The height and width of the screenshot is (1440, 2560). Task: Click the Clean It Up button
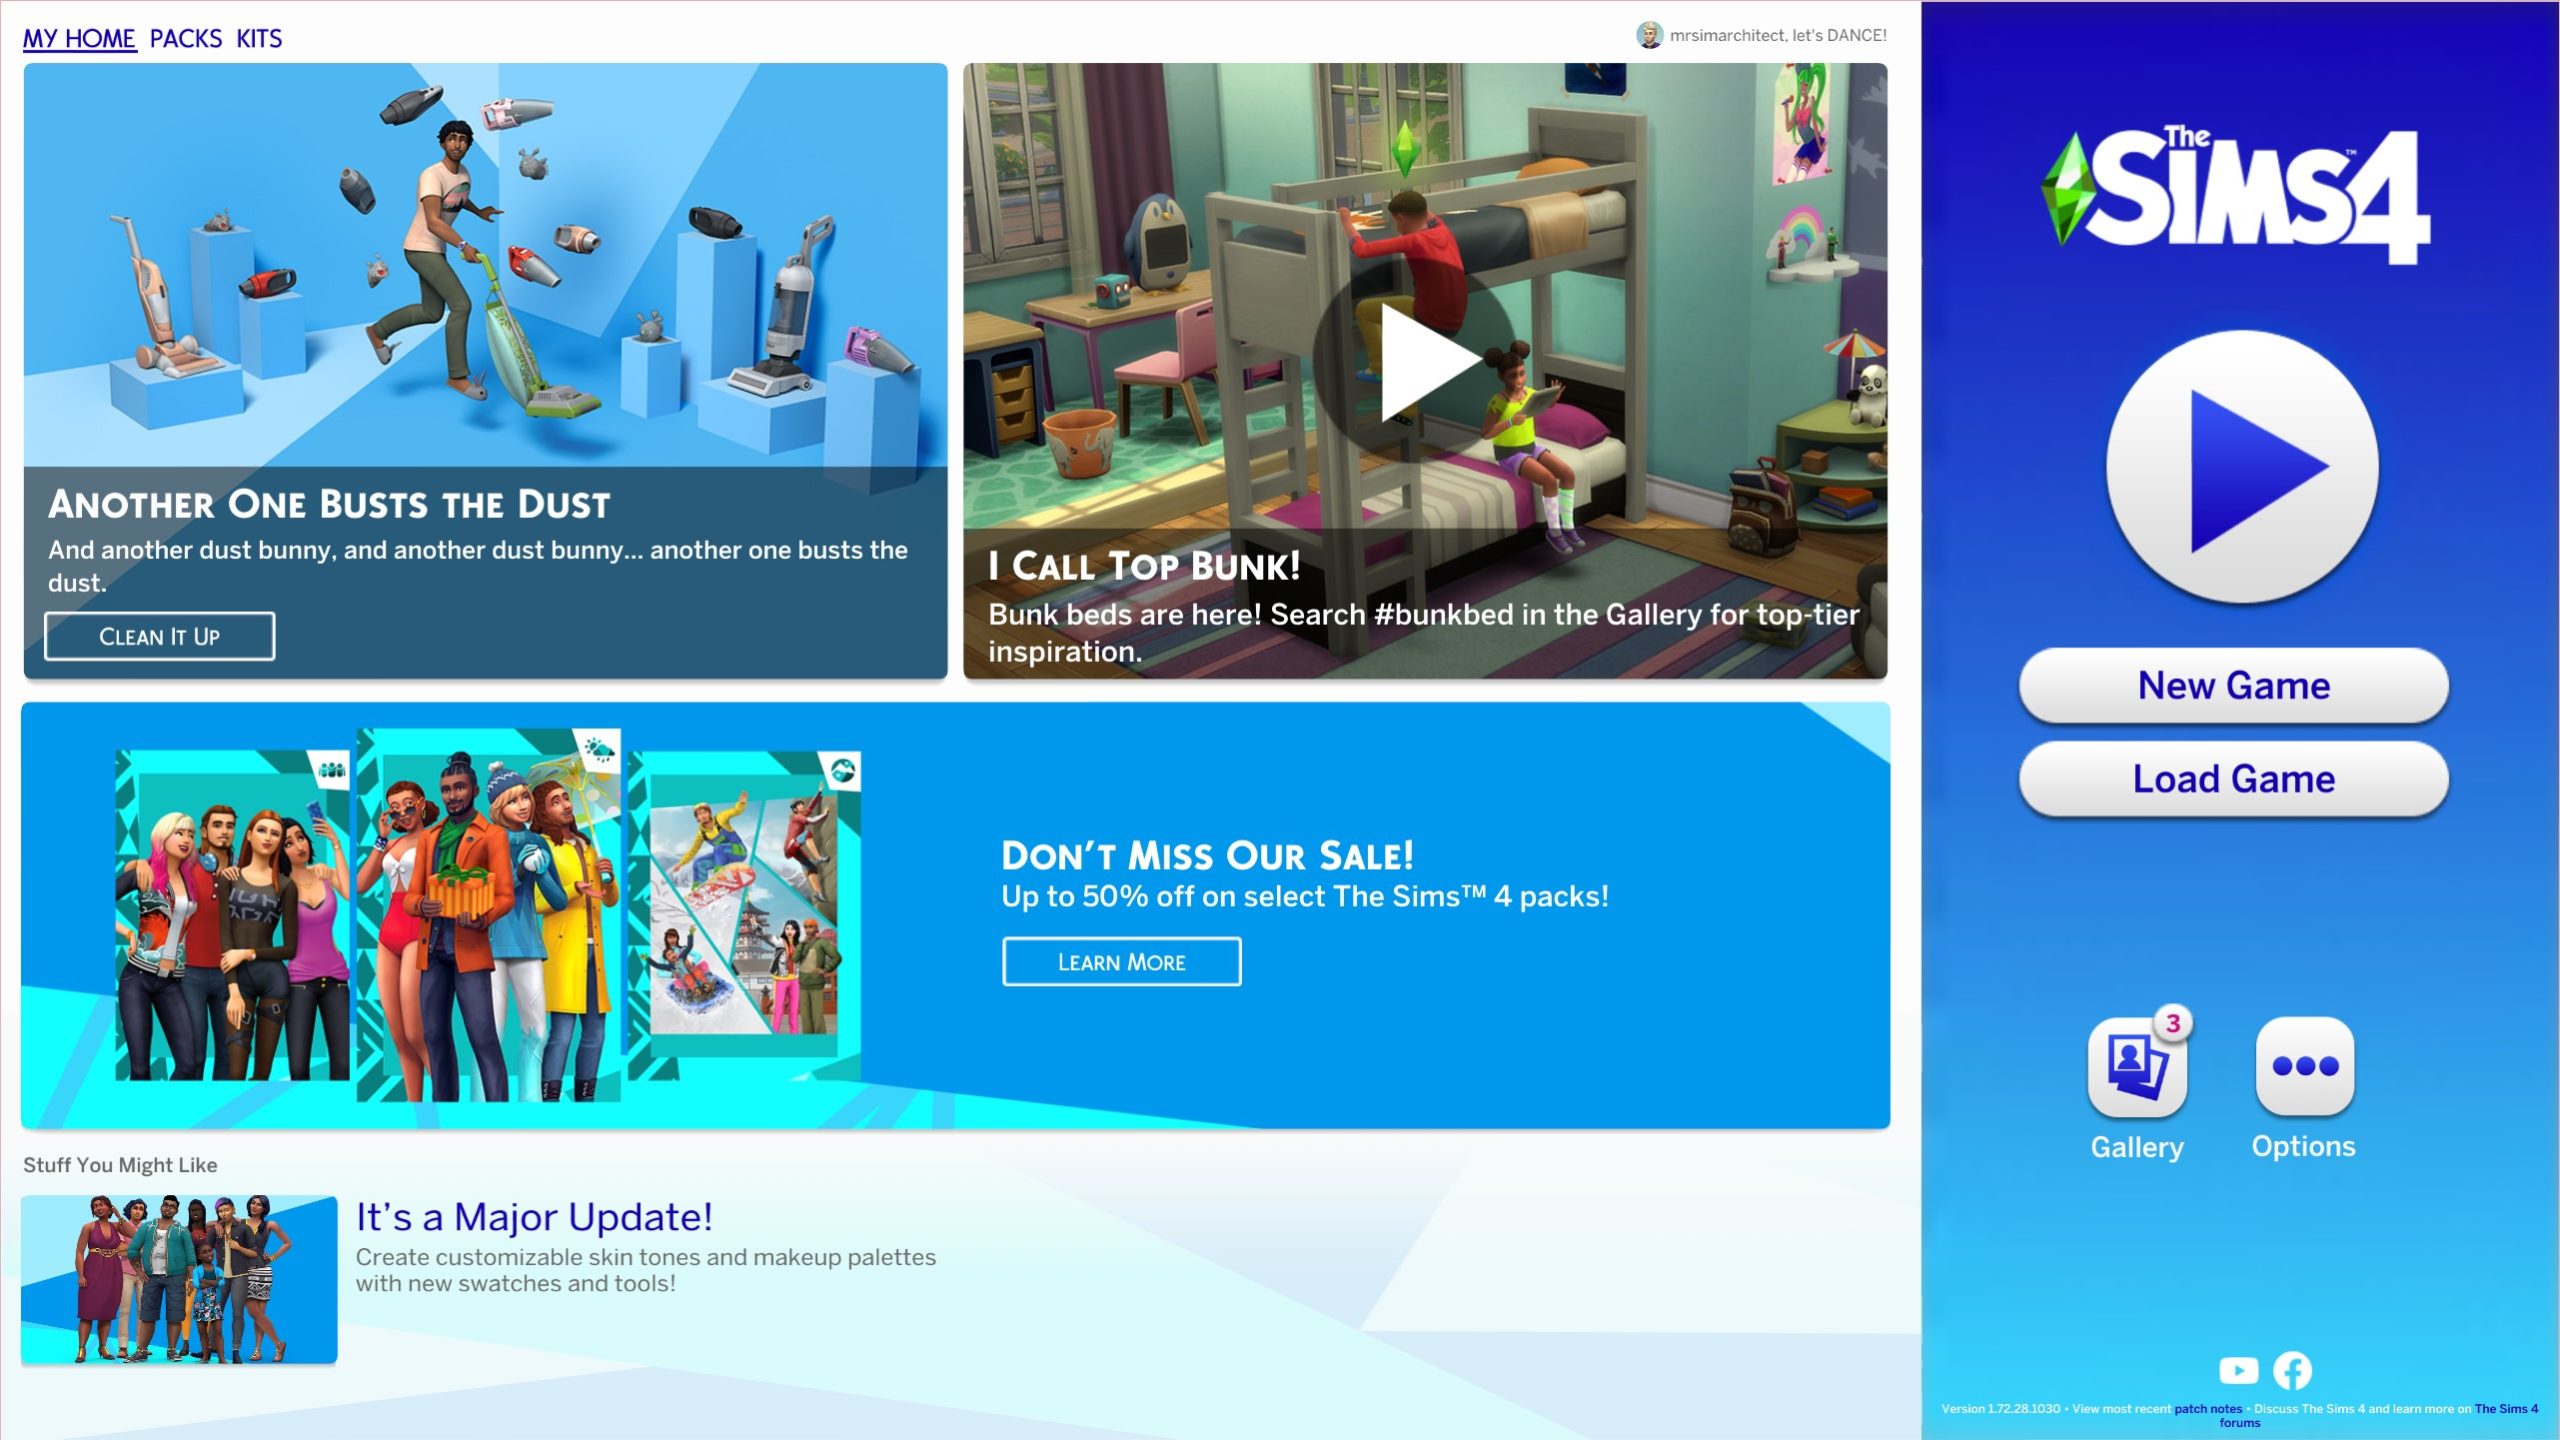coord(159,637)
